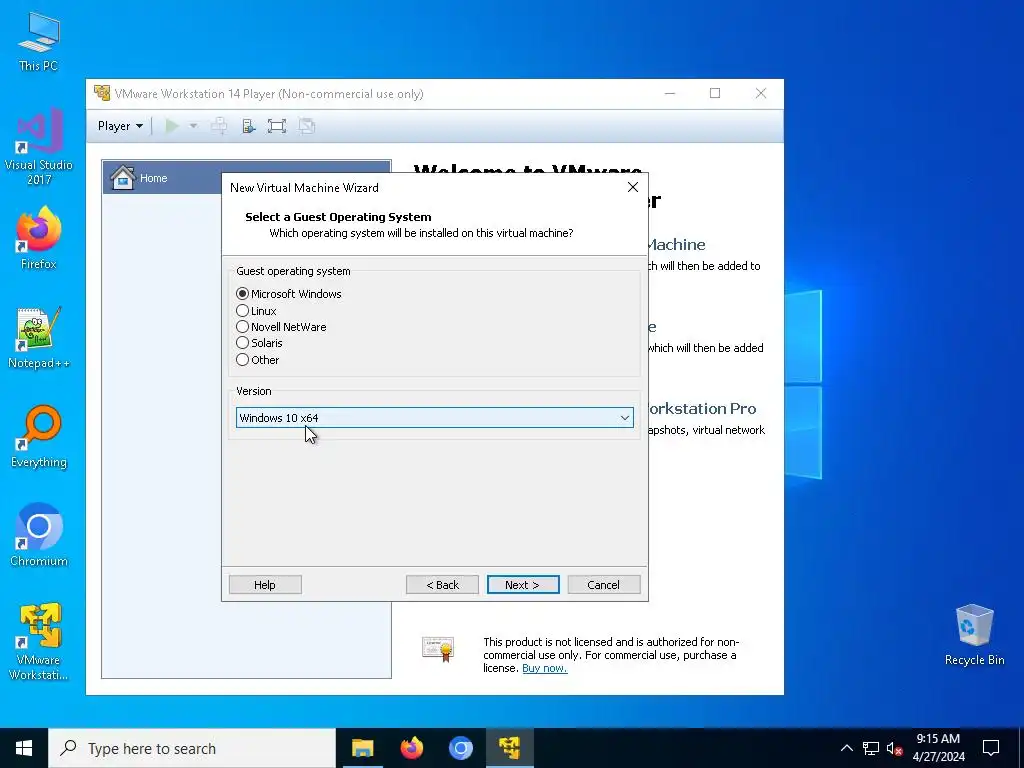This screenshot has height=768, width=1024.
Task: Open Firefox from the taskbar
Action: pos(411,748)
